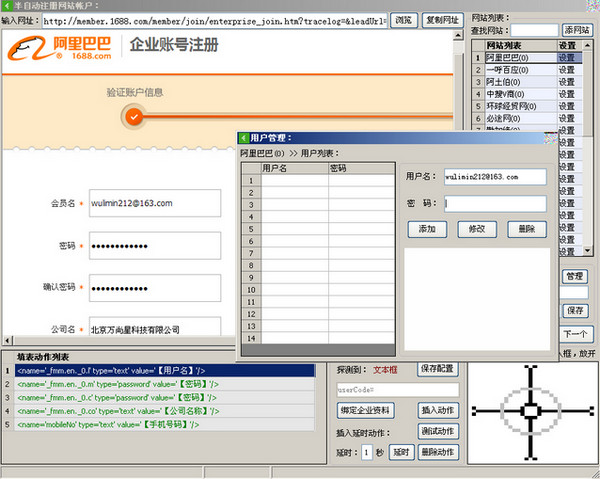The width and height of the screenshot is (600, 479).
Task: Click the orange checkmark step indicator
Action: 134,117
